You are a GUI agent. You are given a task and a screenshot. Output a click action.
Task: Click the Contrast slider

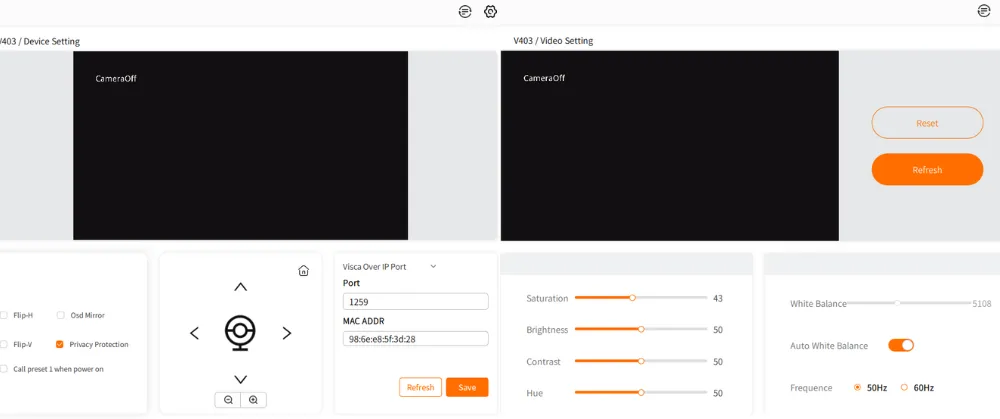(641, 361)
